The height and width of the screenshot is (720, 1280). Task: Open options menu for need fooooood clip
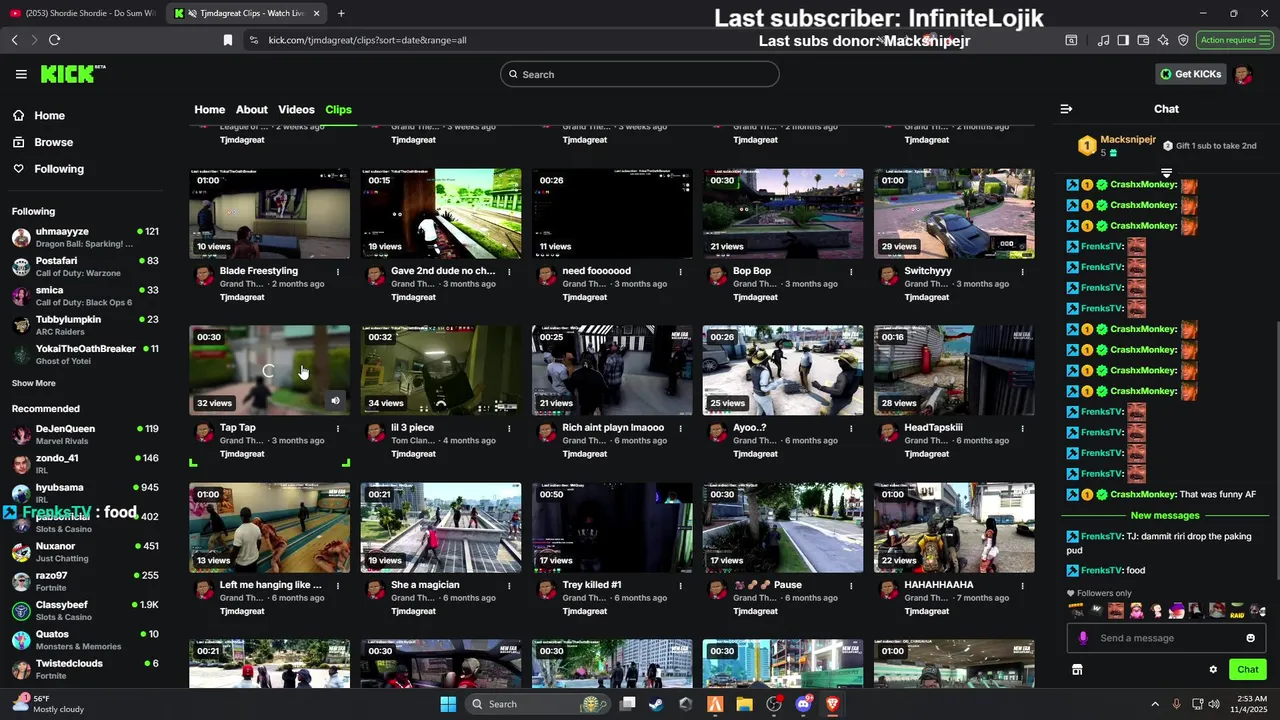(681, 271)
